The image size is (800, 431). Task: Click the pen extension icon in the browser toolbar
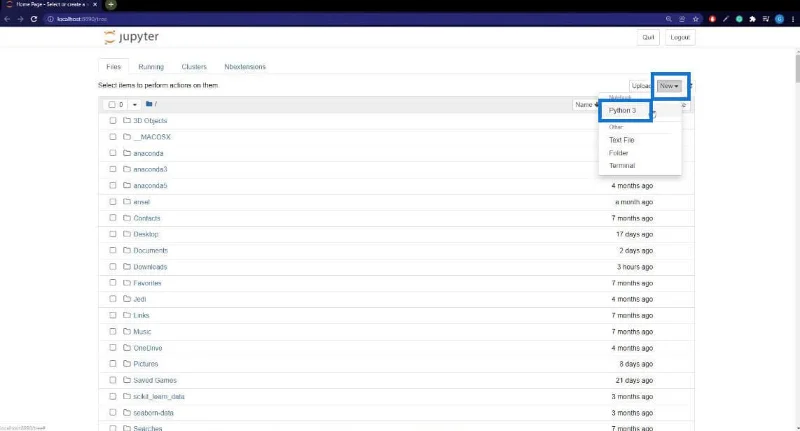[726, 19]
